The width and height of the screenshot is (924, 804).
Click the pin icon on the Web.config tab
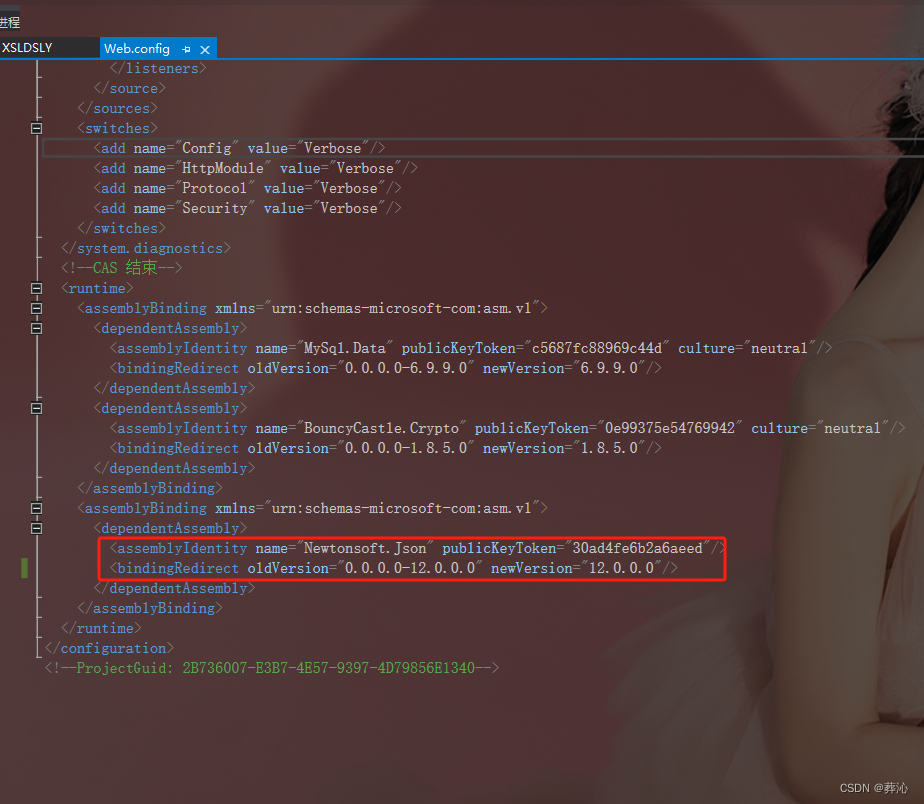[188, 48]
